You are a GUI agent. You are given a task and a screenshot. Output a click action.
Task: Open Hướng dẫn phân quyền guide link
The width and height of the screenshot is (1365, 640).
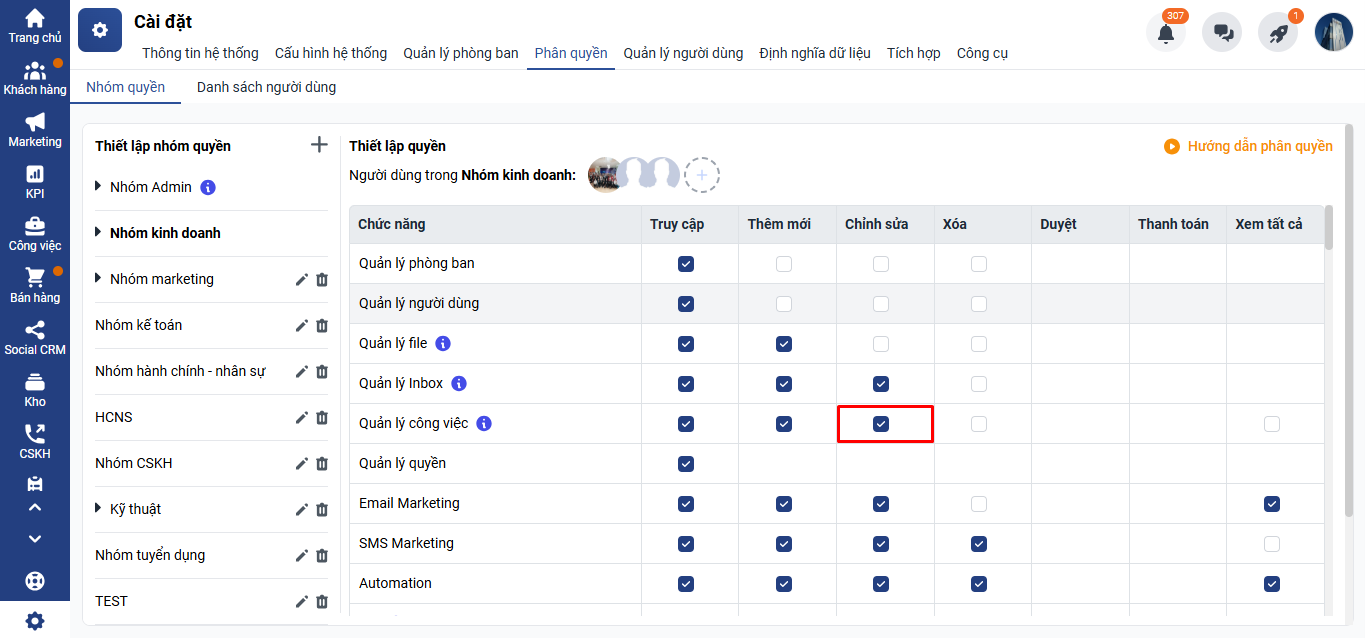(1248, 146)
